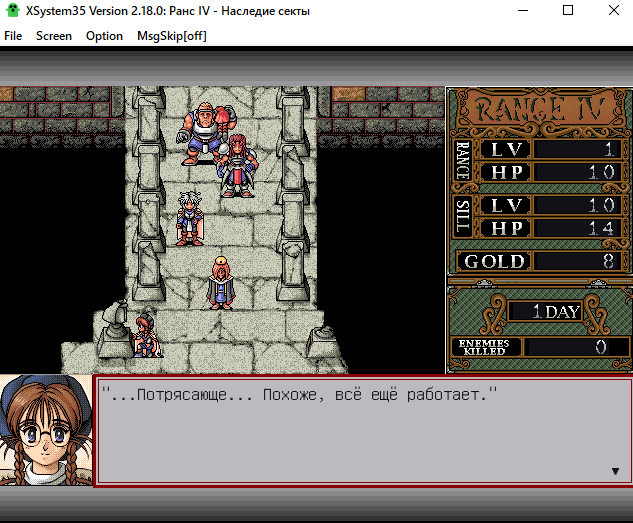Click the white-haired character sprite
Viewport: 633px width, 523px height.
tap(190, 219)
